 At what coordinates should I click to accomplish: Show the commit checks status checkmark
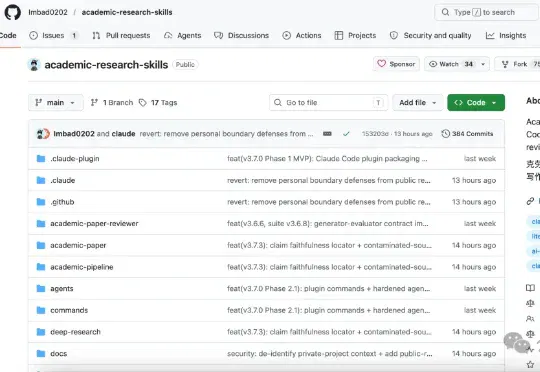(346, 134)
